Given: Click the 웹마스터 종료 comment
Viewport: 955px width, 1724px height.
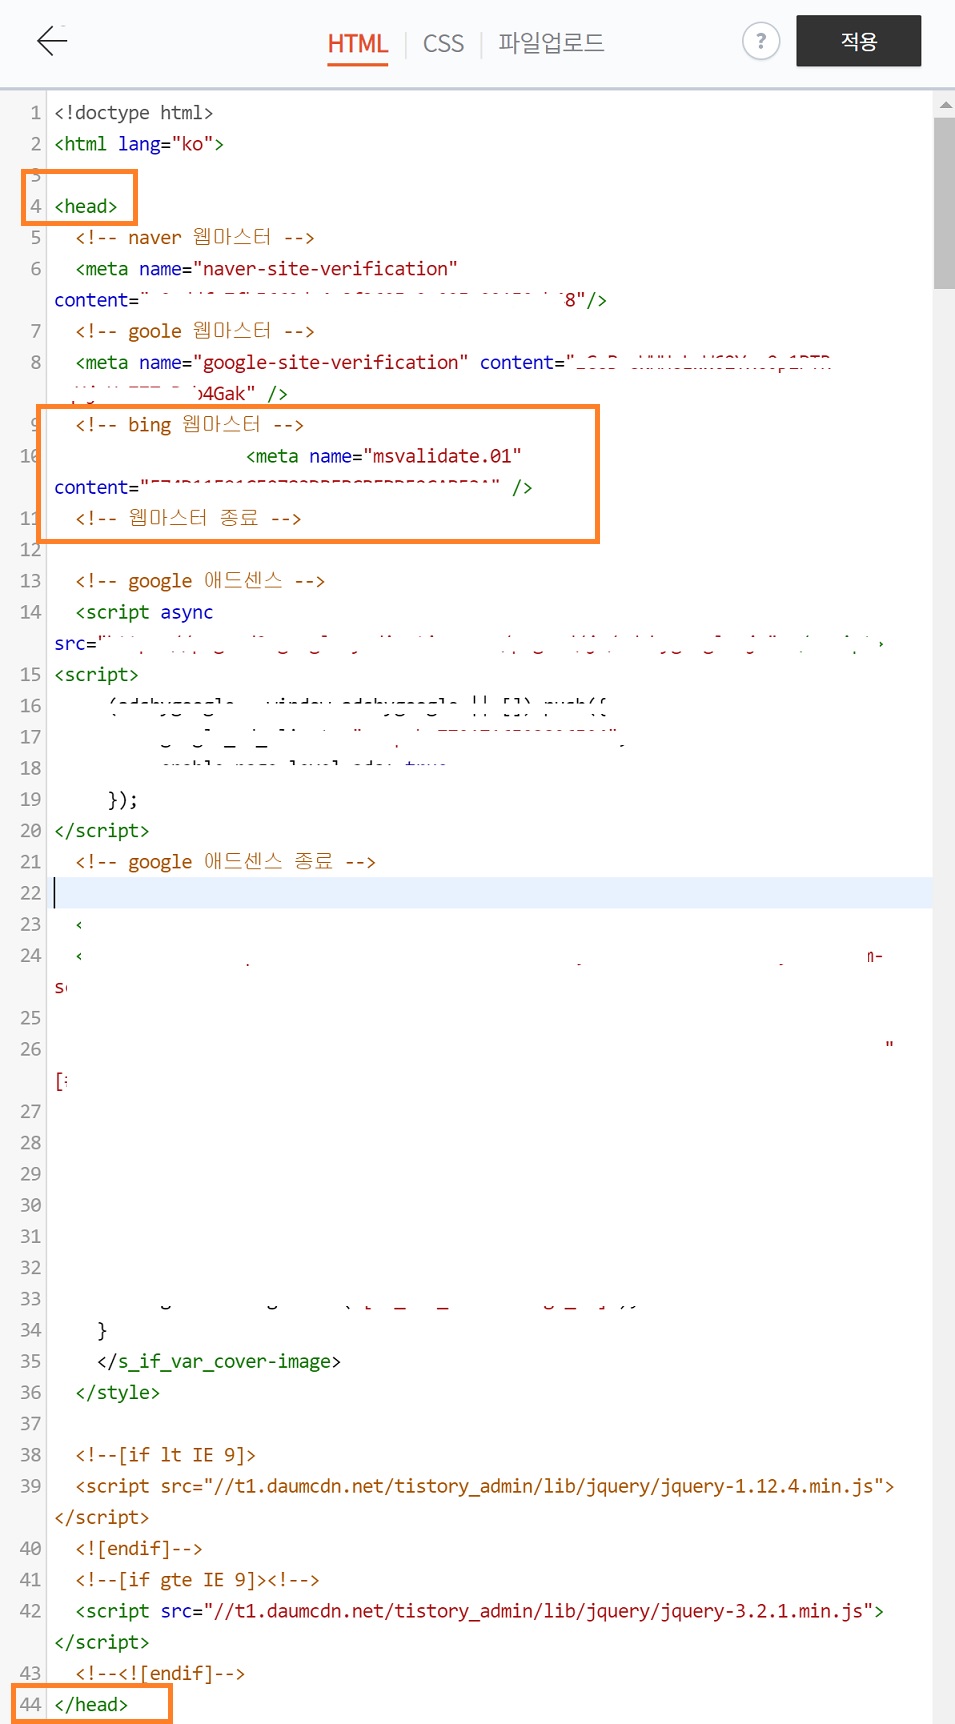Looking at the screenshot, I should tap(188, 518).
